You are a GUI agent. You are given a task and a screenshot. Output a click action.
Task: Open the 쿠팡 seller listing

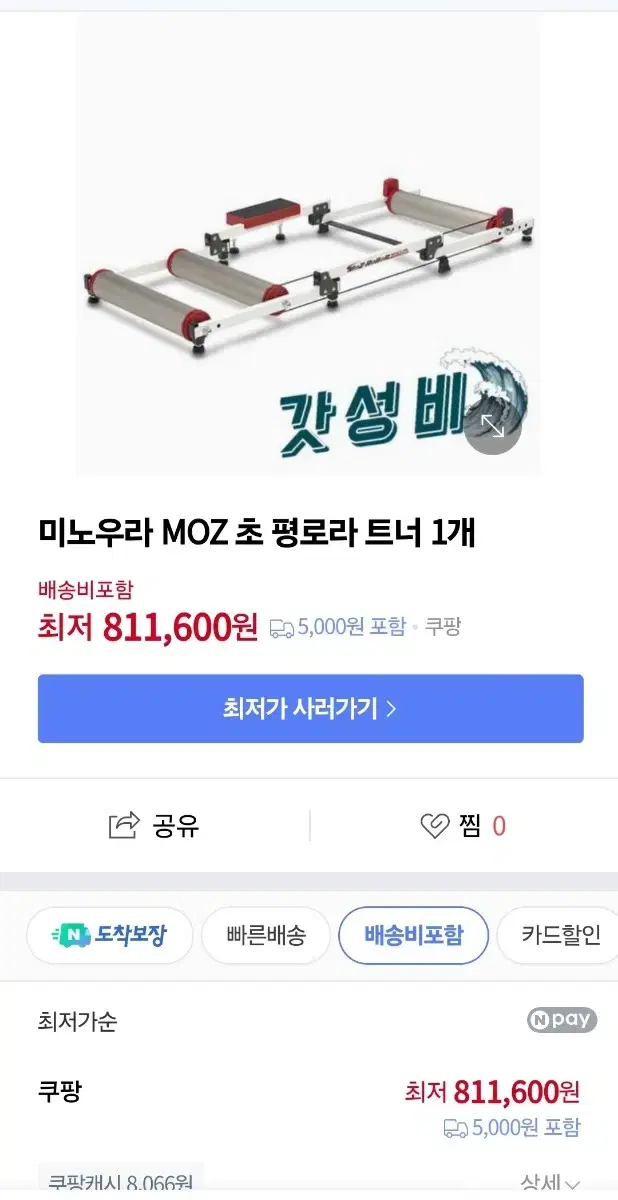click(59, 1091)
